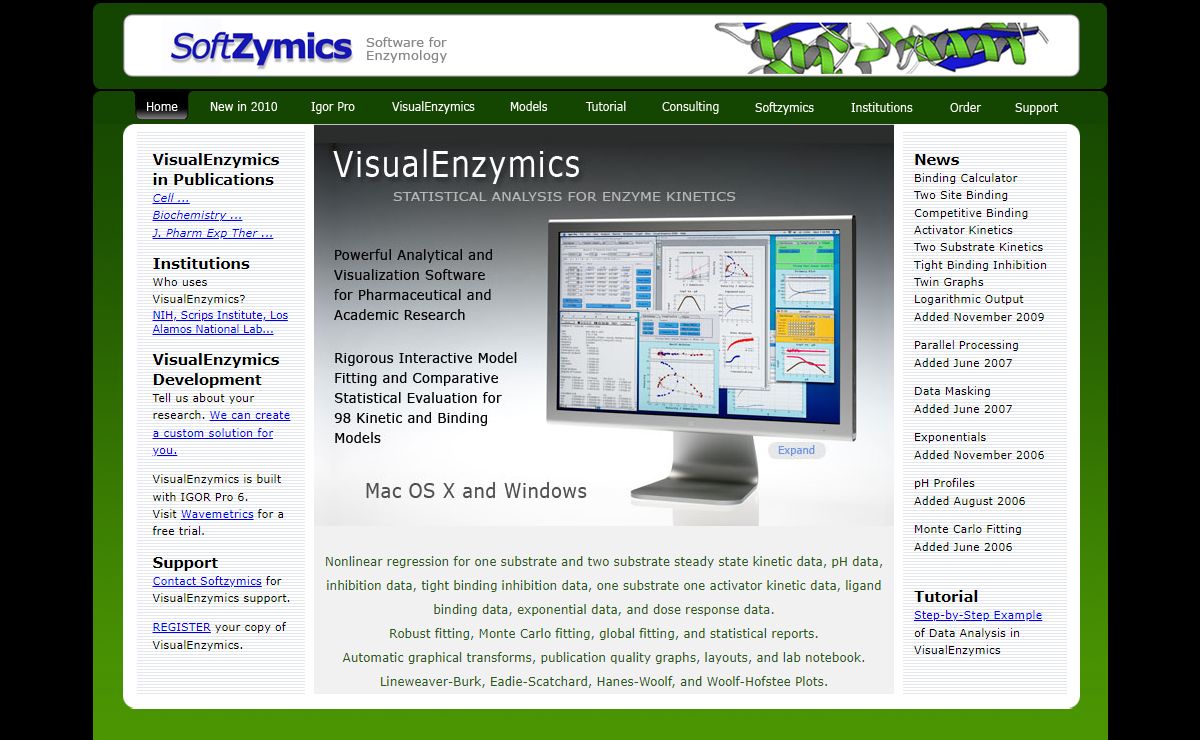Select the Two Substrate Kinetics news item

tap(978, 247)
